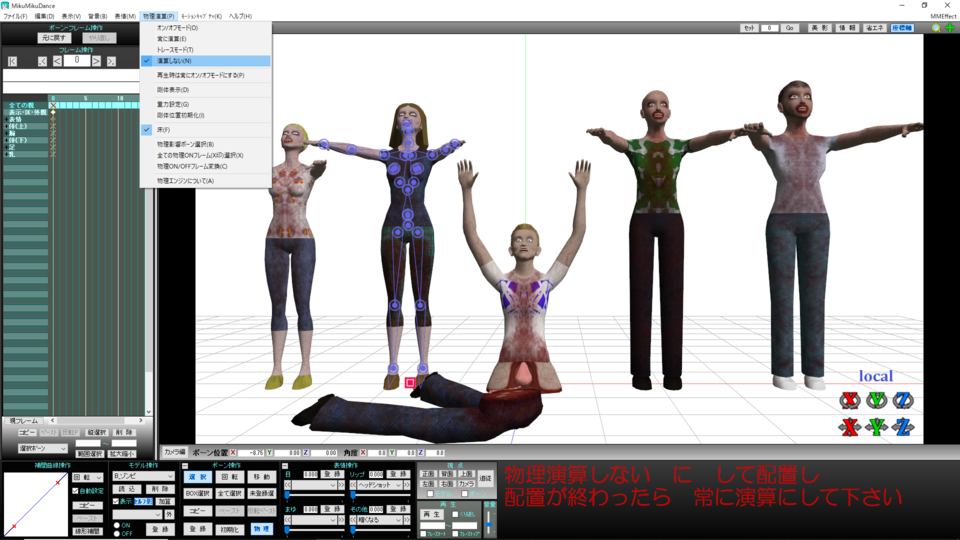960x540 pixels.
Task: Click the 再生 play button
Action: (x=432, y=514)
